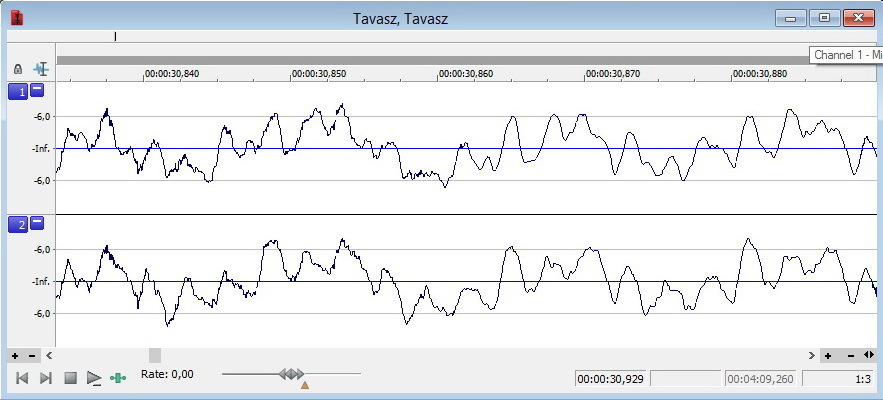The width and height of the screenshot is (883, 400).
Task: Click the empty selection end field
Action: coord(685,379)
